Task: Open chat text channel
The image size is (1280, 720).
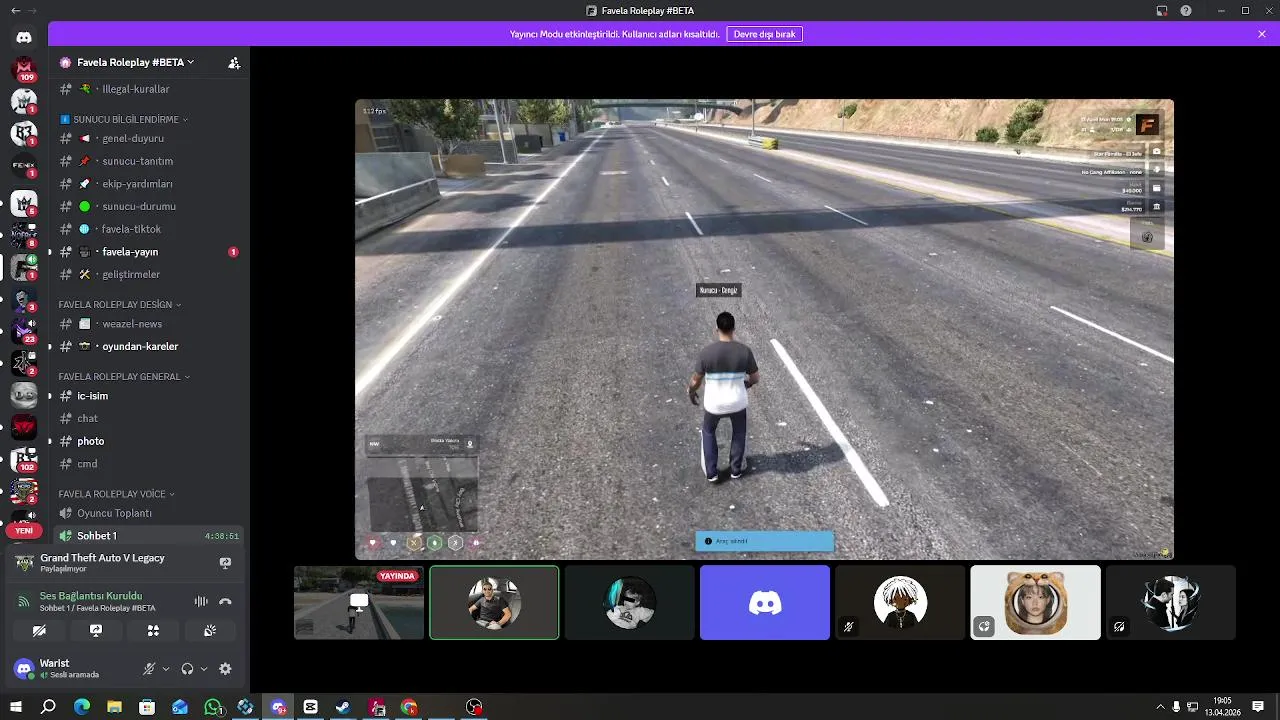Action: [x=149, y=419]
